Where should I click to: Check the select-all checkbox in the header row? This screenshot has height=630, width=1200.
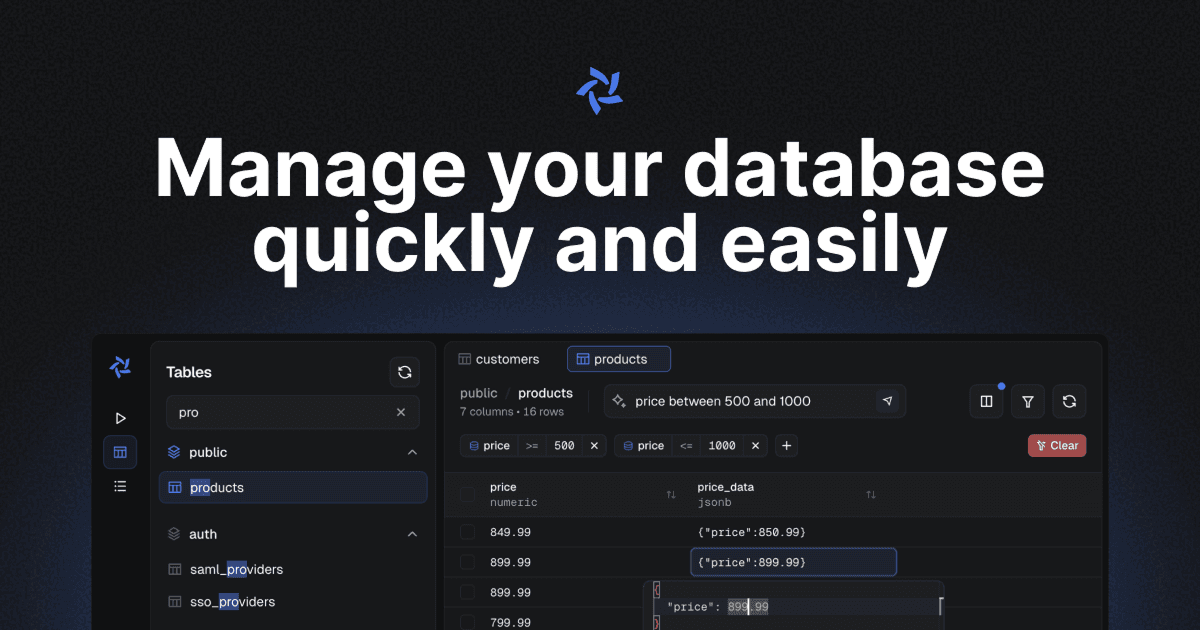coord(466,493)
